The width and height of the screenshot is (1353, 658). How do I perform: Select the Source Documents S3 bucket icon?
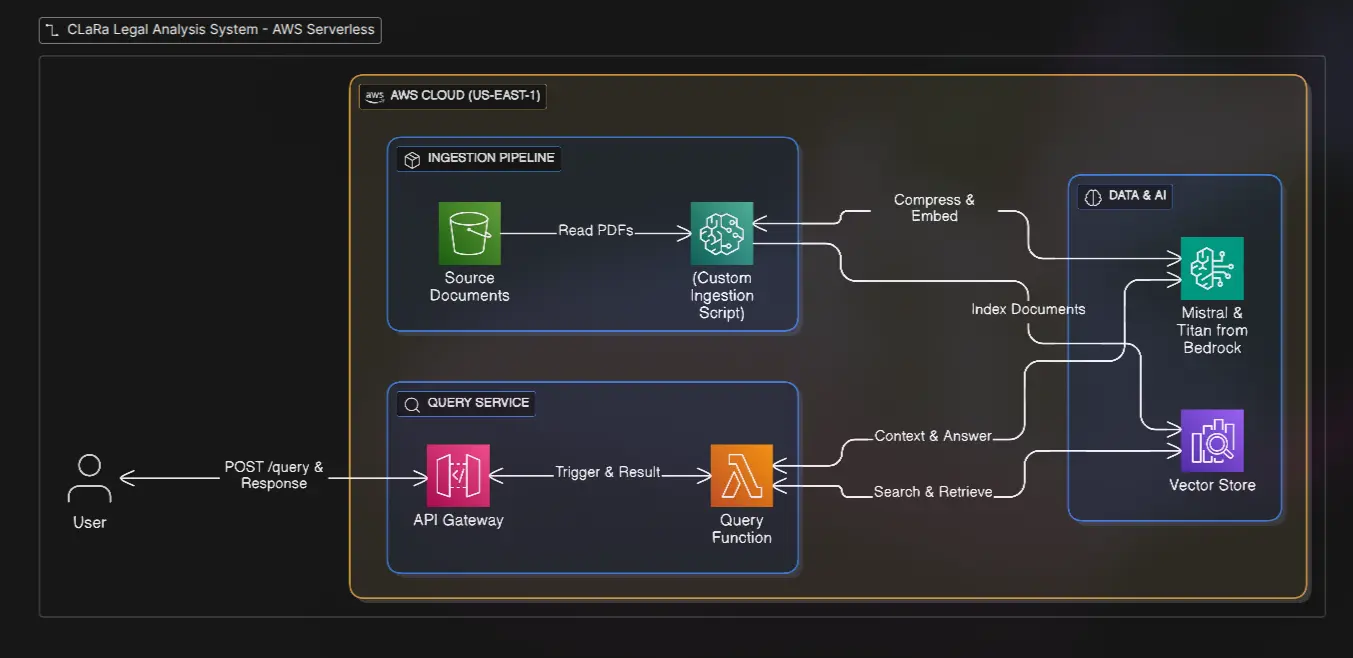[468, 232]
